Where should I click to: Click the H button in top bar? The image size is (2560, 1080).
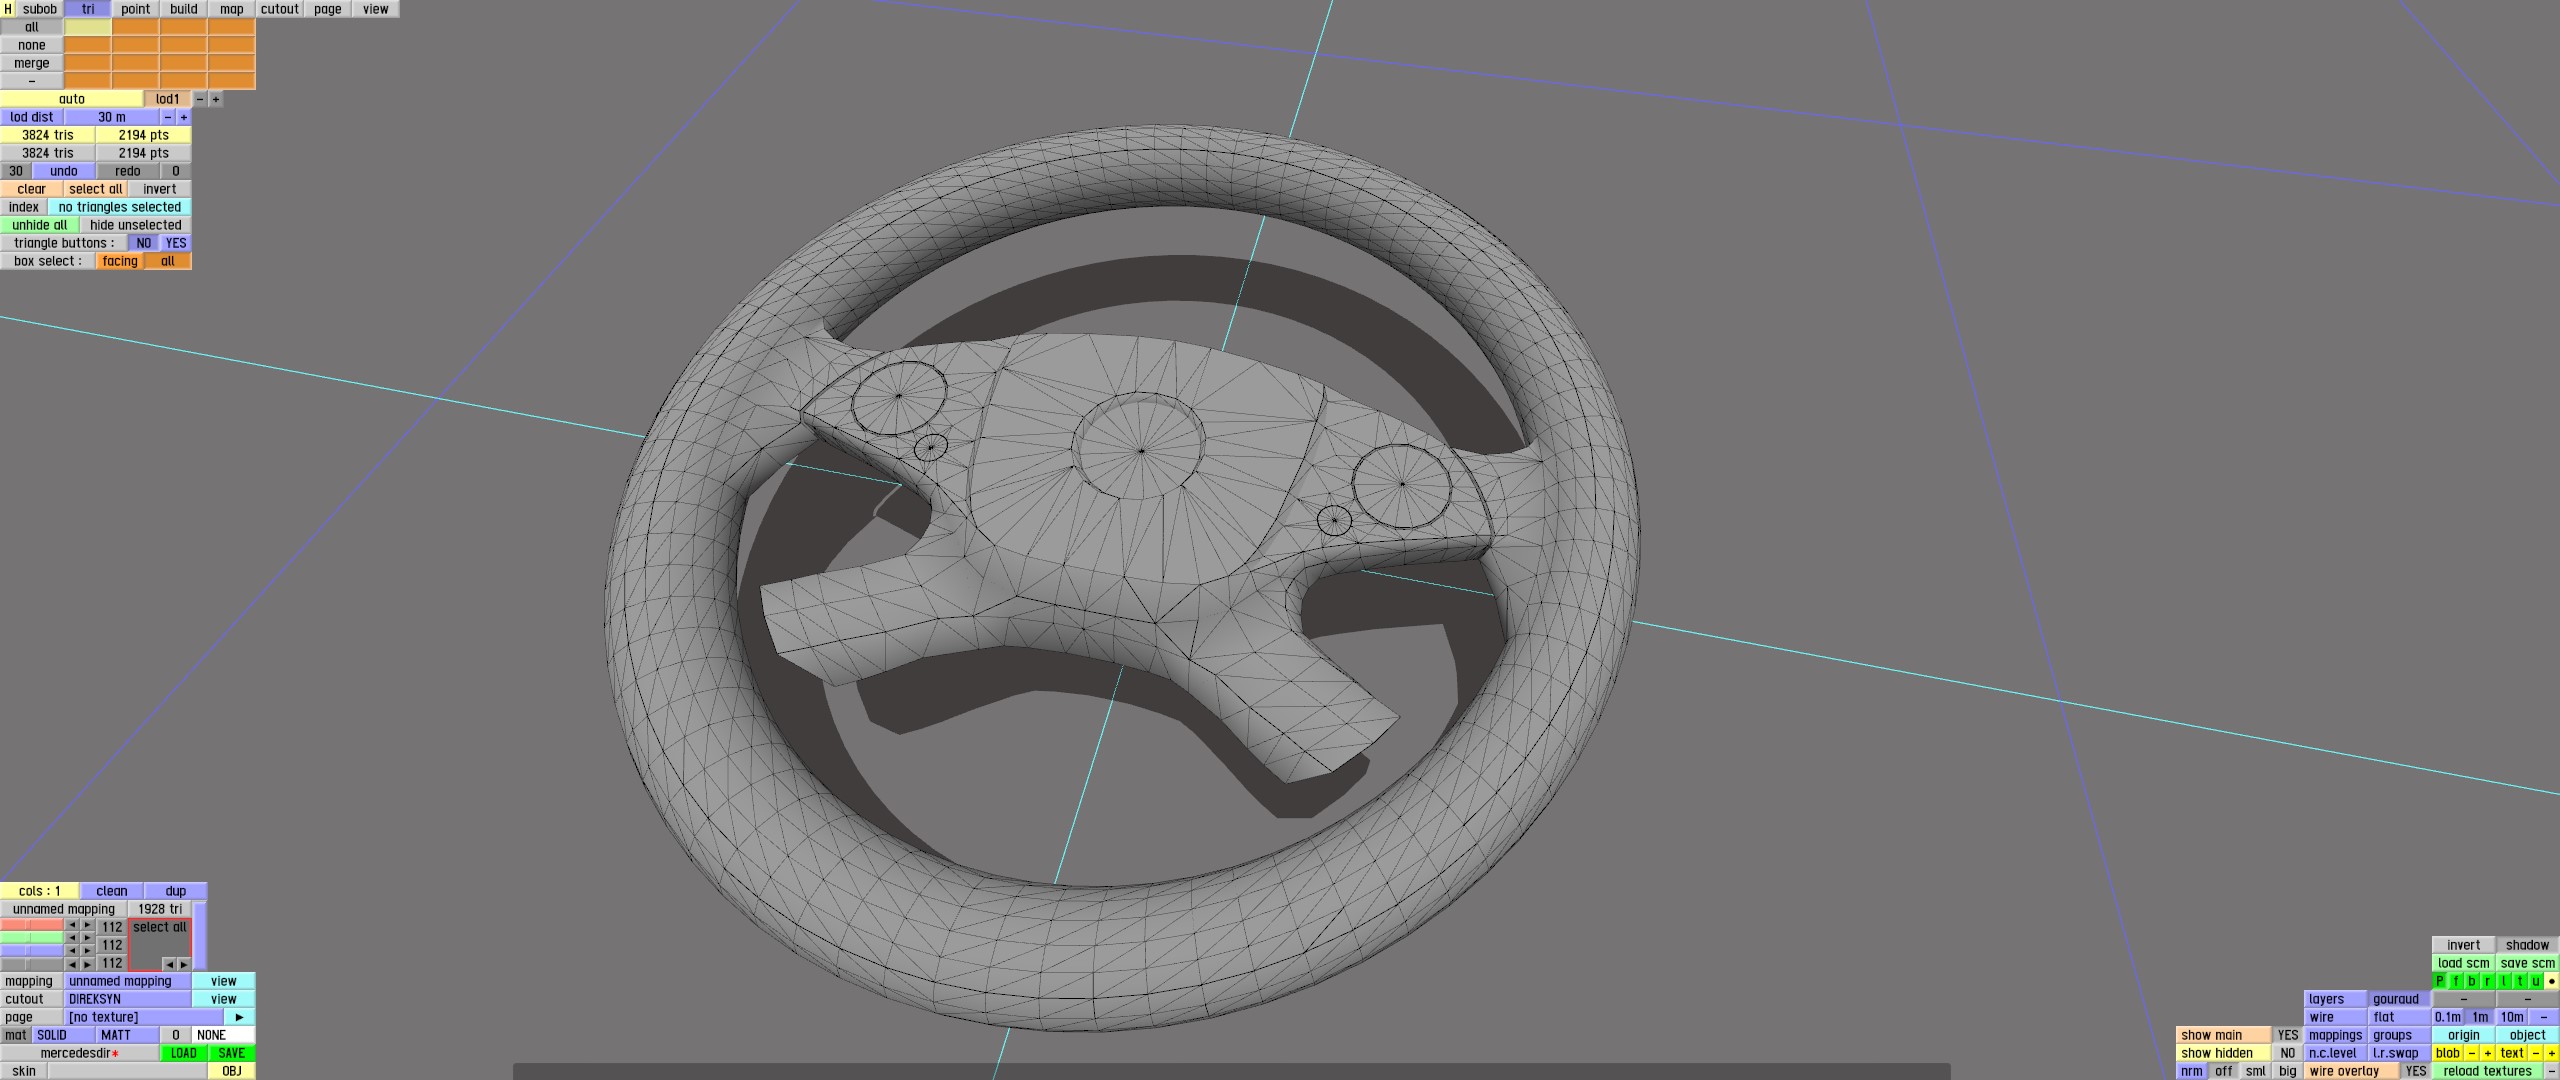pos(8,9)
